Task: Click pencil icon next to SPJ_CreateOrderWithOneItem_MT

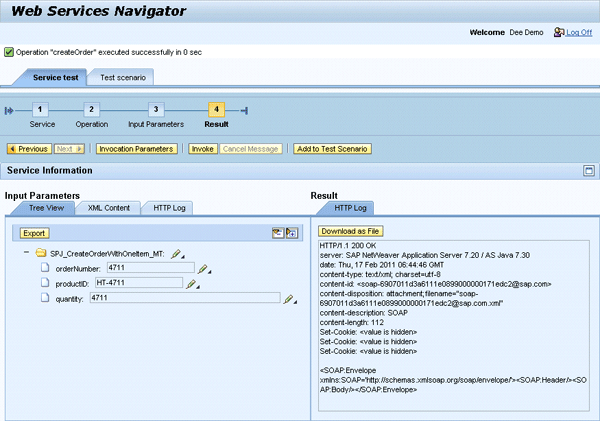Action: point(176,255)
